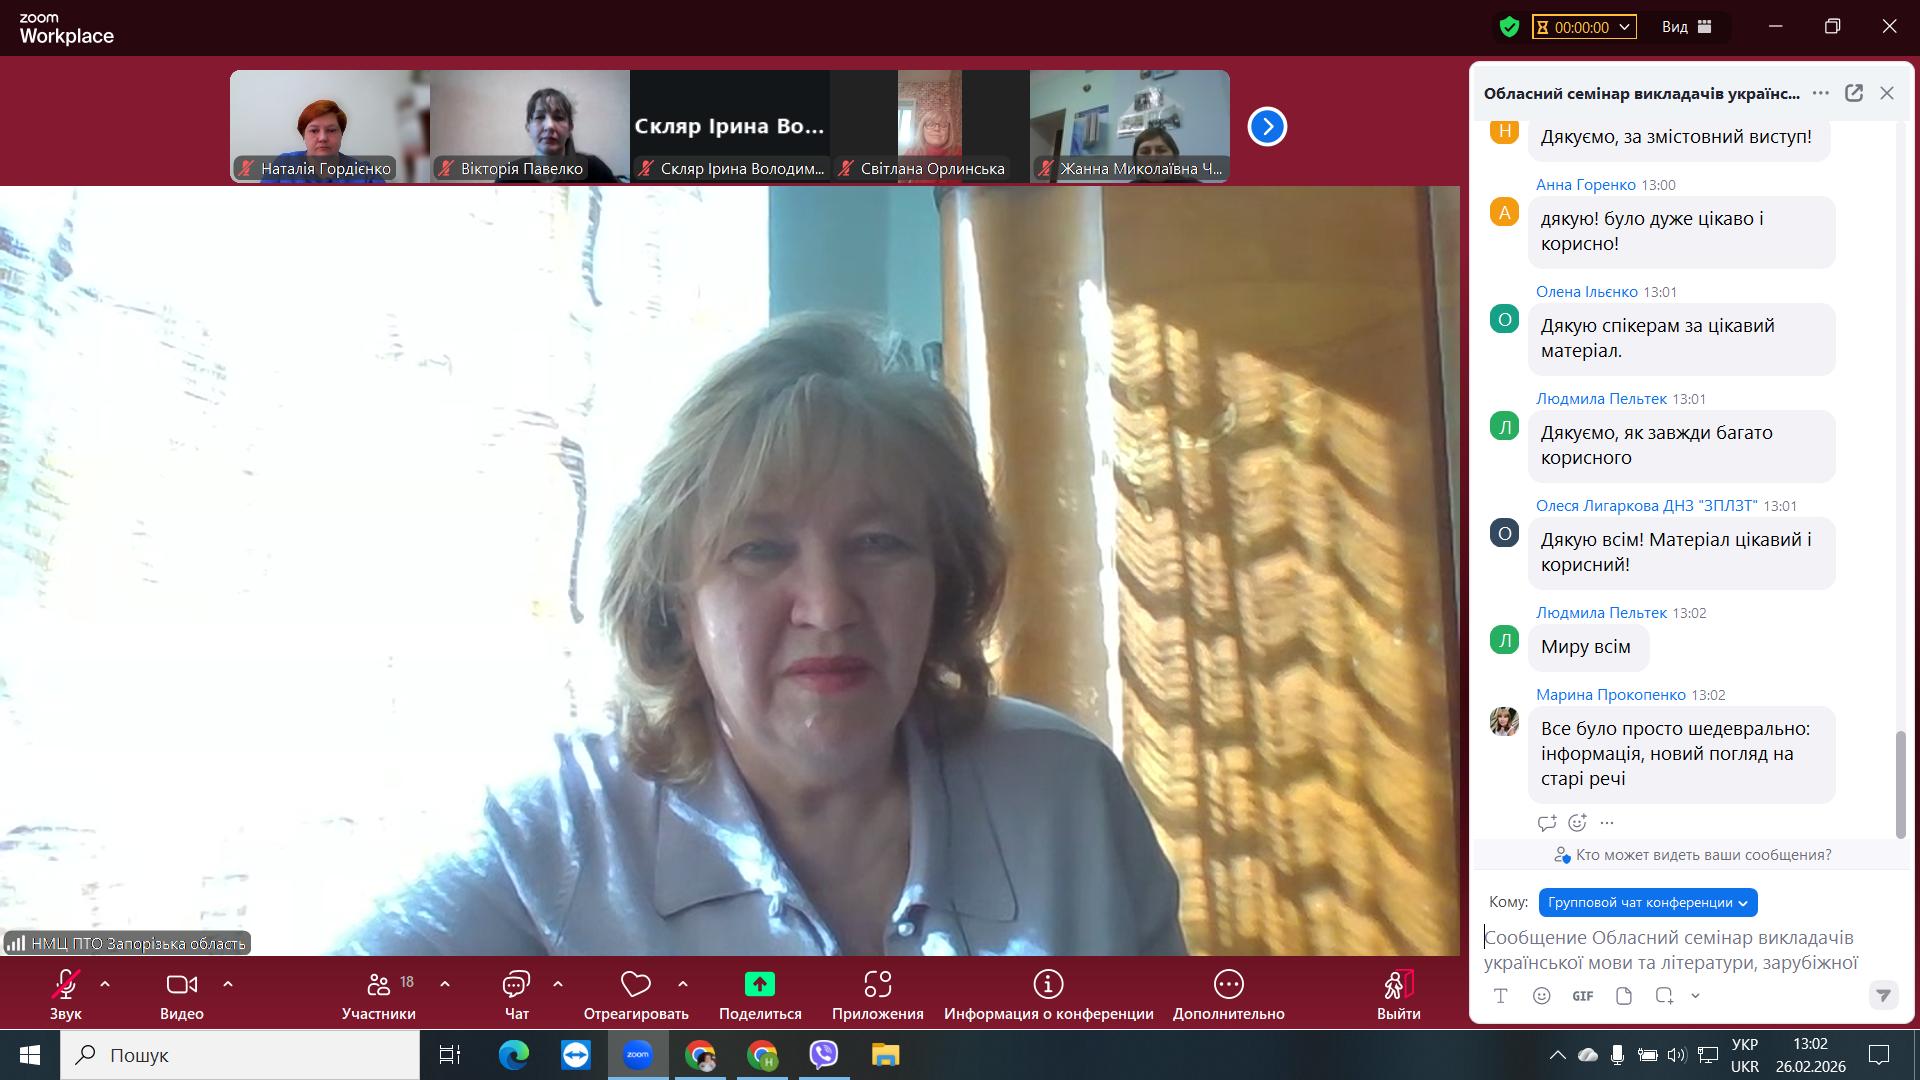Reply in thread to the last message
This screenshot has width=1920, height=1080.
(1547, 823)
